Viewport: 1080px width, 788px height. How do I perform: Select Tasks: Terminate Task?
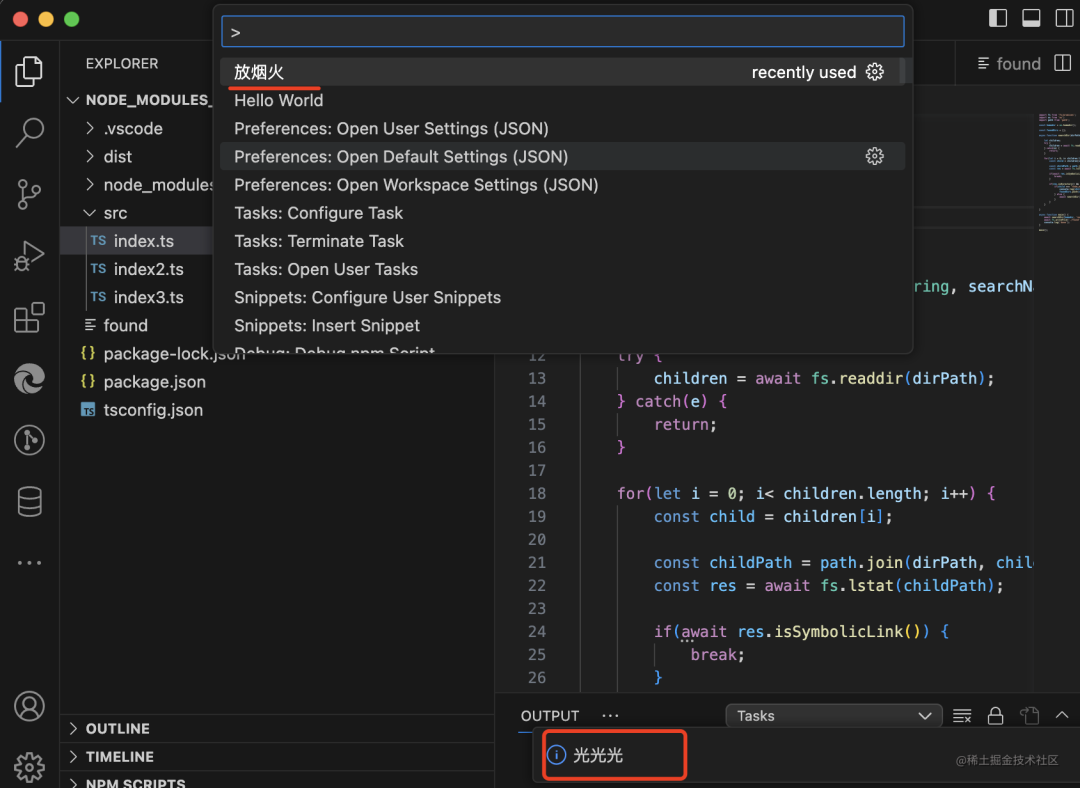[x=561, y=241]
